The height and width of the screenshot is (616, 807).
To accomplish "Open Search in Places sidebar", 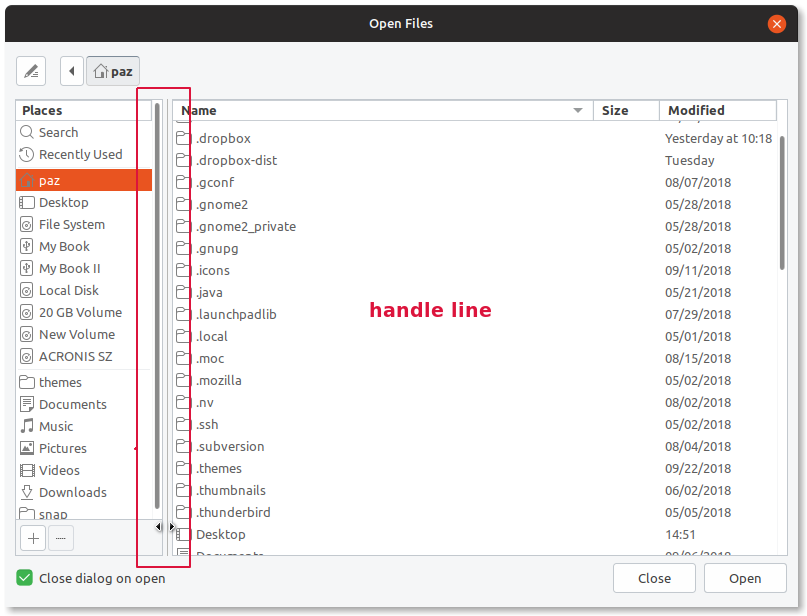I will point(84,132).
